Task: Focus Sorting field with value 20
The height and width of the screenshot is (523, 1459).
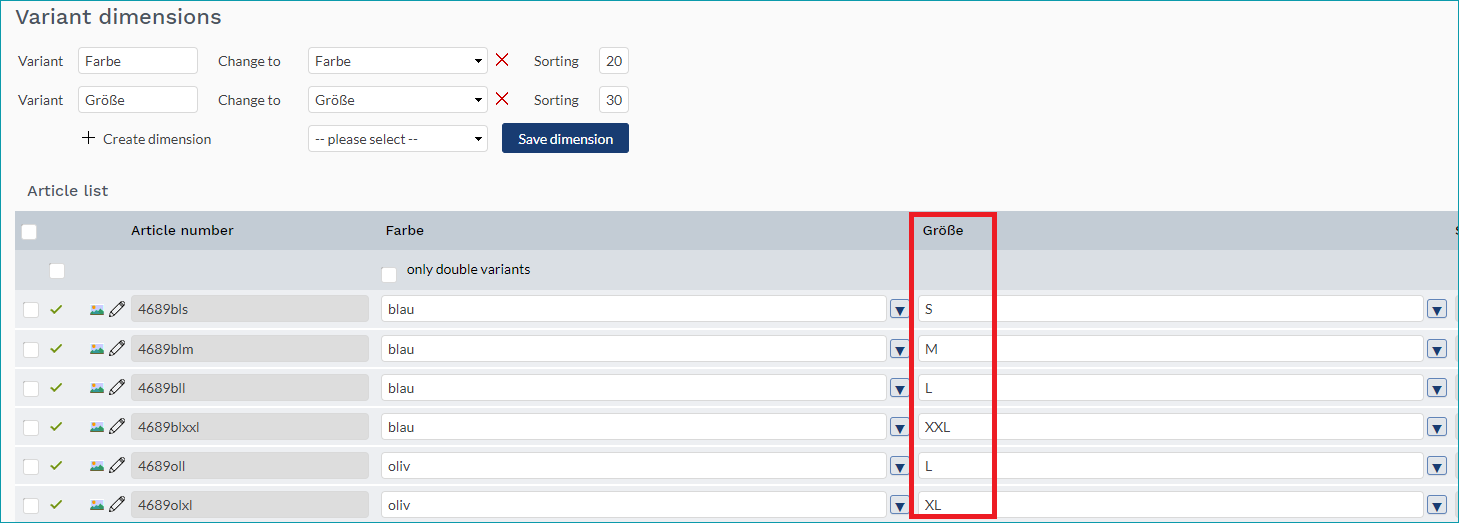Action: pos(614,60)
